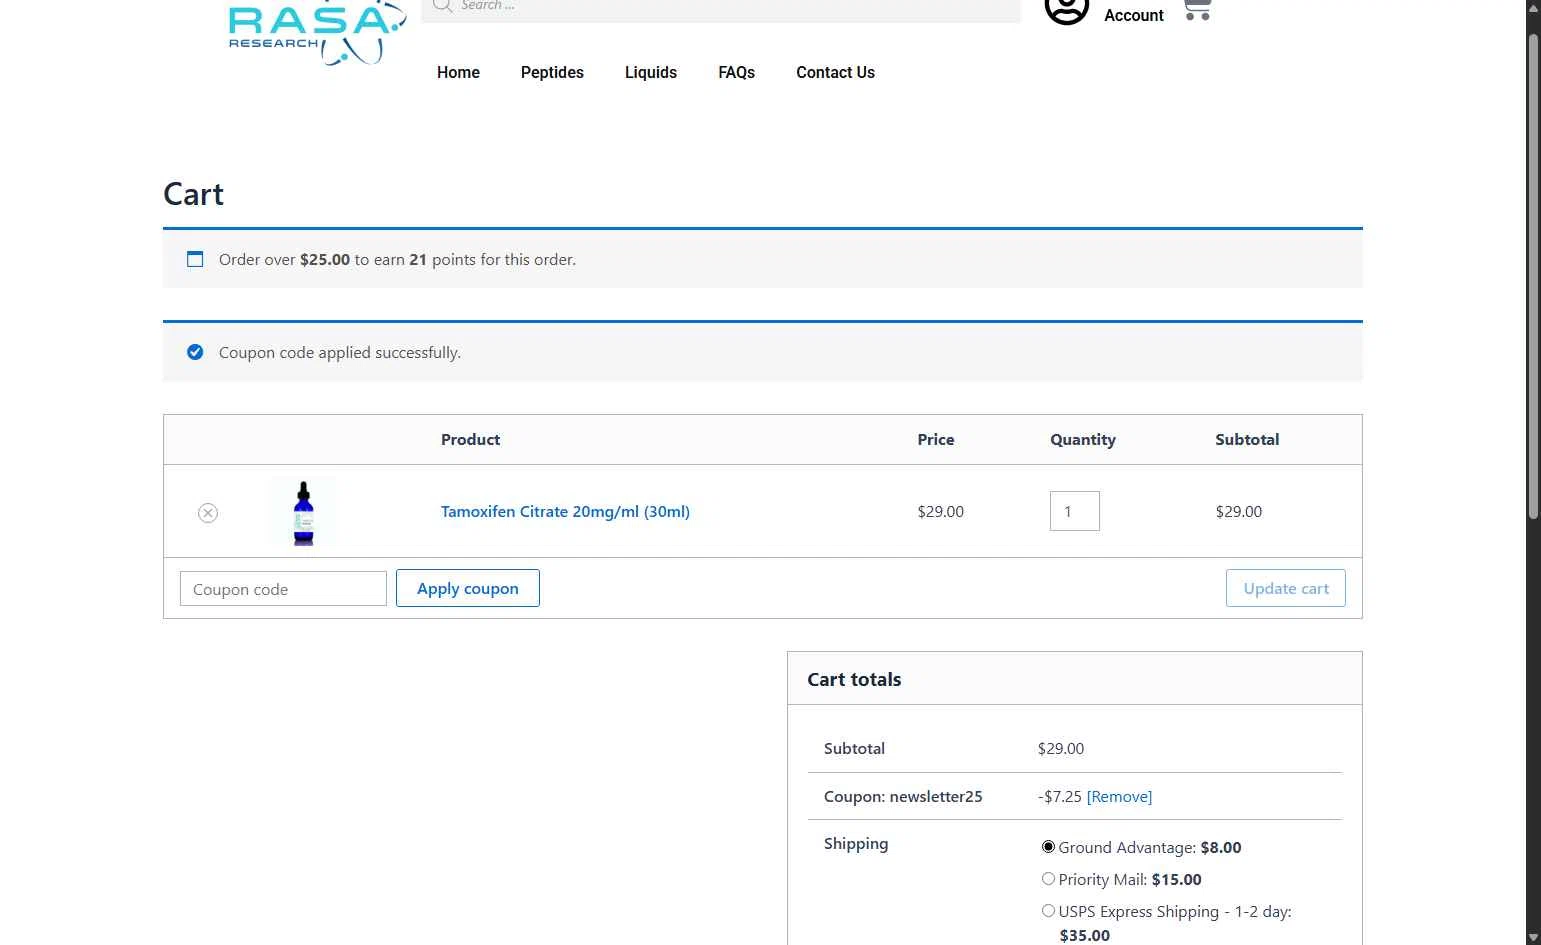Viewport: 1541px width, 945px height.
Task: Click the points notice window icon
Action: pos(195,259)
